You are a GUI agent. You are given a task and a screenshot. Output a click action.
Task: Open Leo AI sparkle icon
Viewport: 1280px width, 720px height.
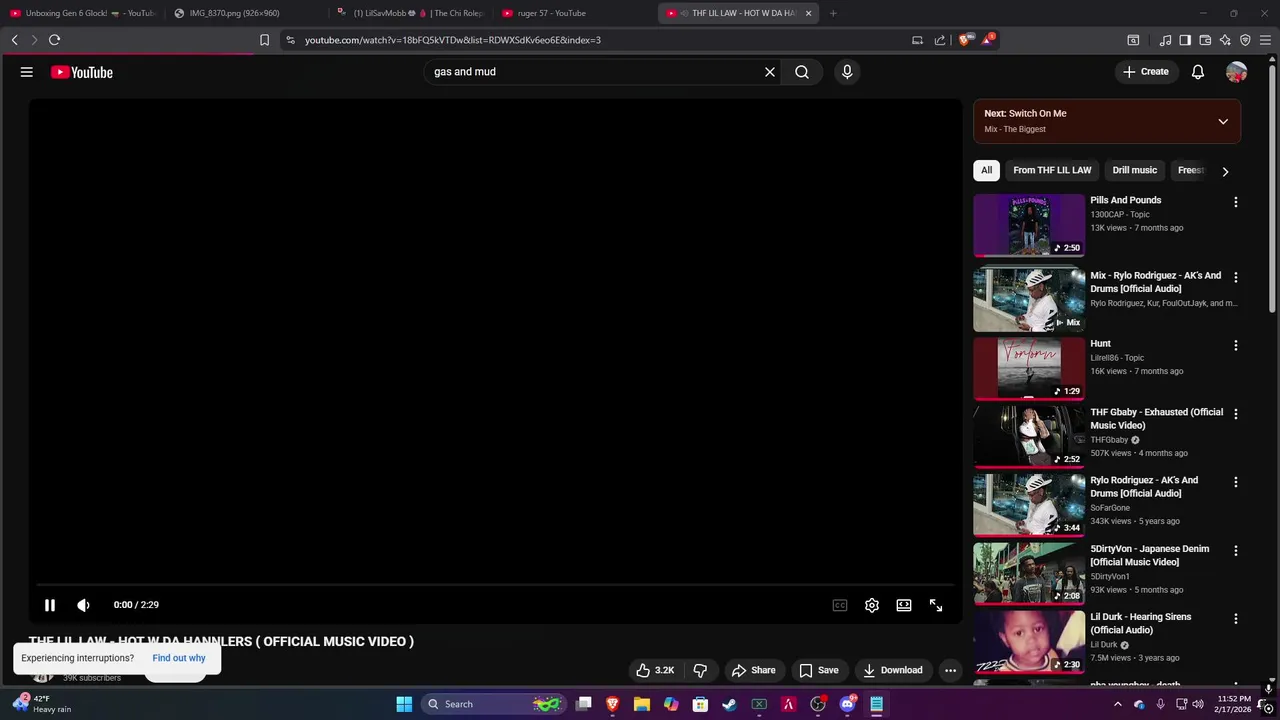click(1225, 40)
